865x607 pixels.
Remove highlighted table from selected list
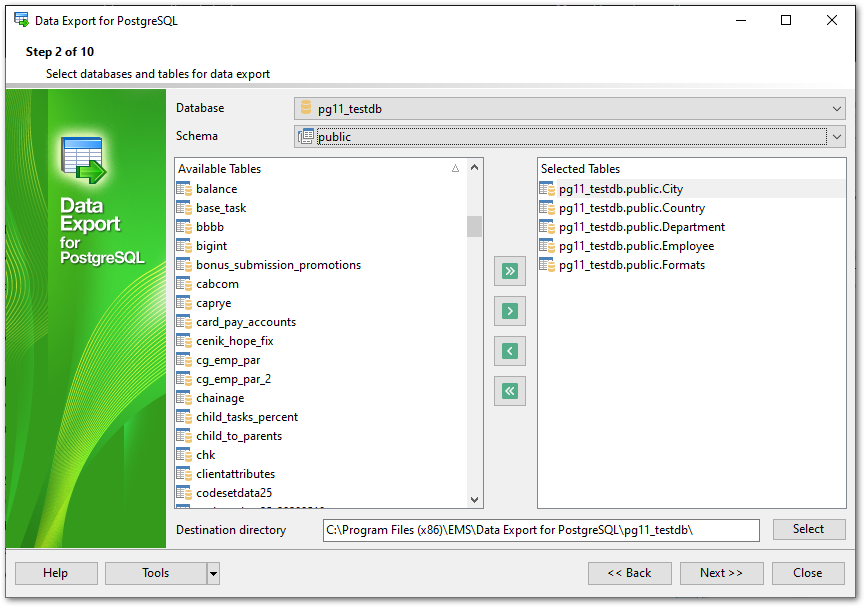point(510,351)
